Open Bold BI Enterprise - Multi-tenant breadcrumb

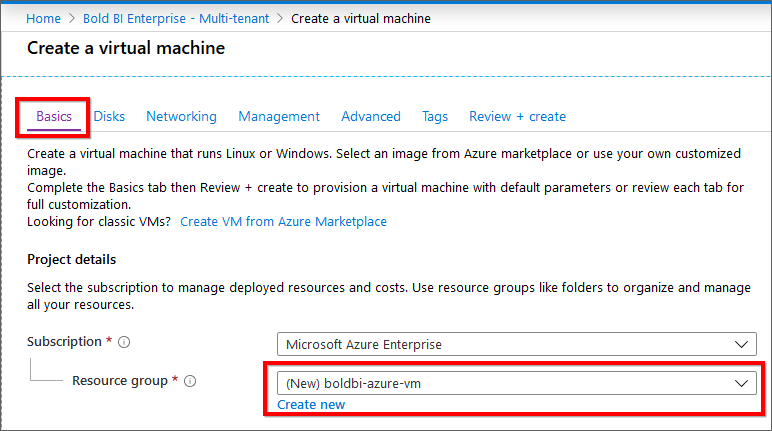176,19
